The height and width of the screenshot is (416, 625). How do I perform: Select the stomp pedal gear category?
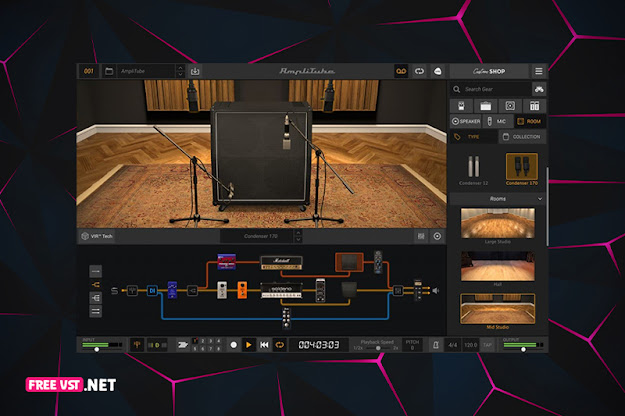(461, 106)
